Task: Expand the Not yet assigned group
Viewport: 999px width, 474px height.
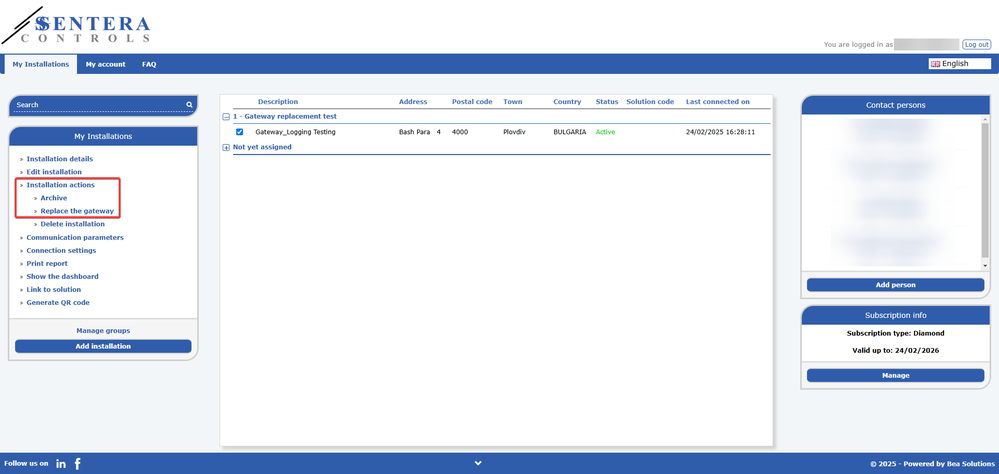Action: (x=226, y=148)
